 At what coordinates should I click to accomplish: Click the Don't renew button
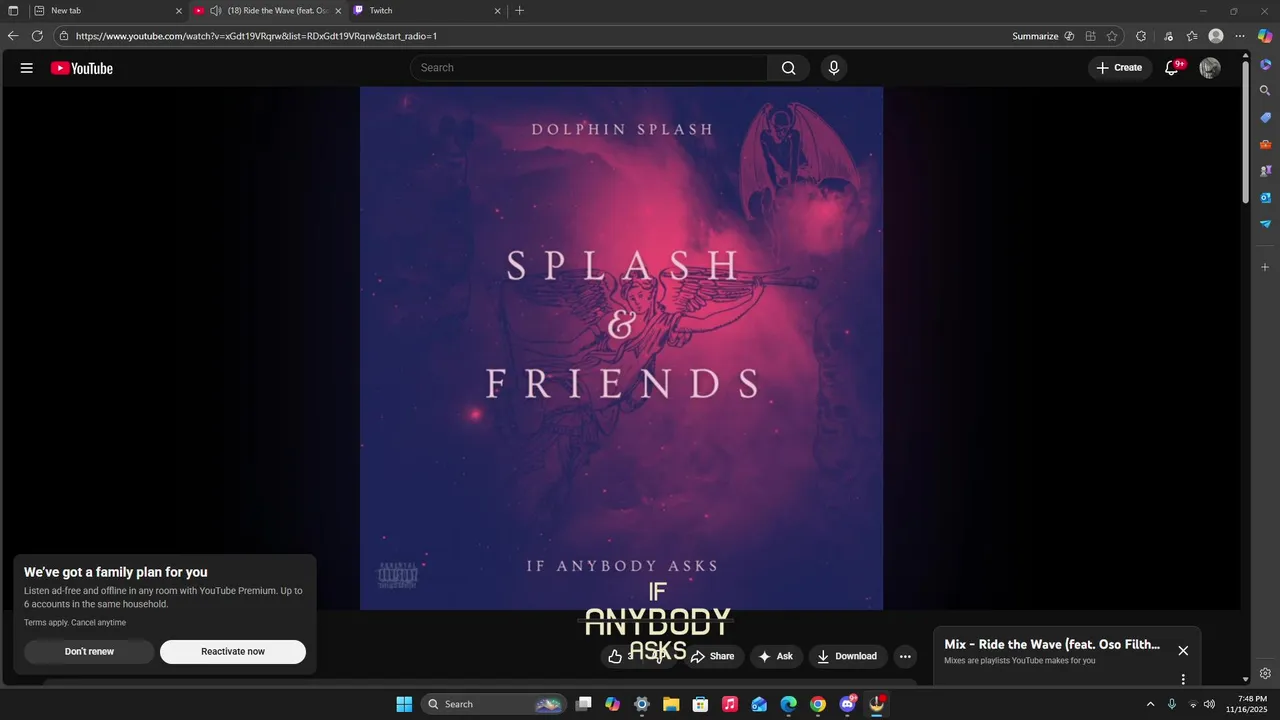coord(89,652)
